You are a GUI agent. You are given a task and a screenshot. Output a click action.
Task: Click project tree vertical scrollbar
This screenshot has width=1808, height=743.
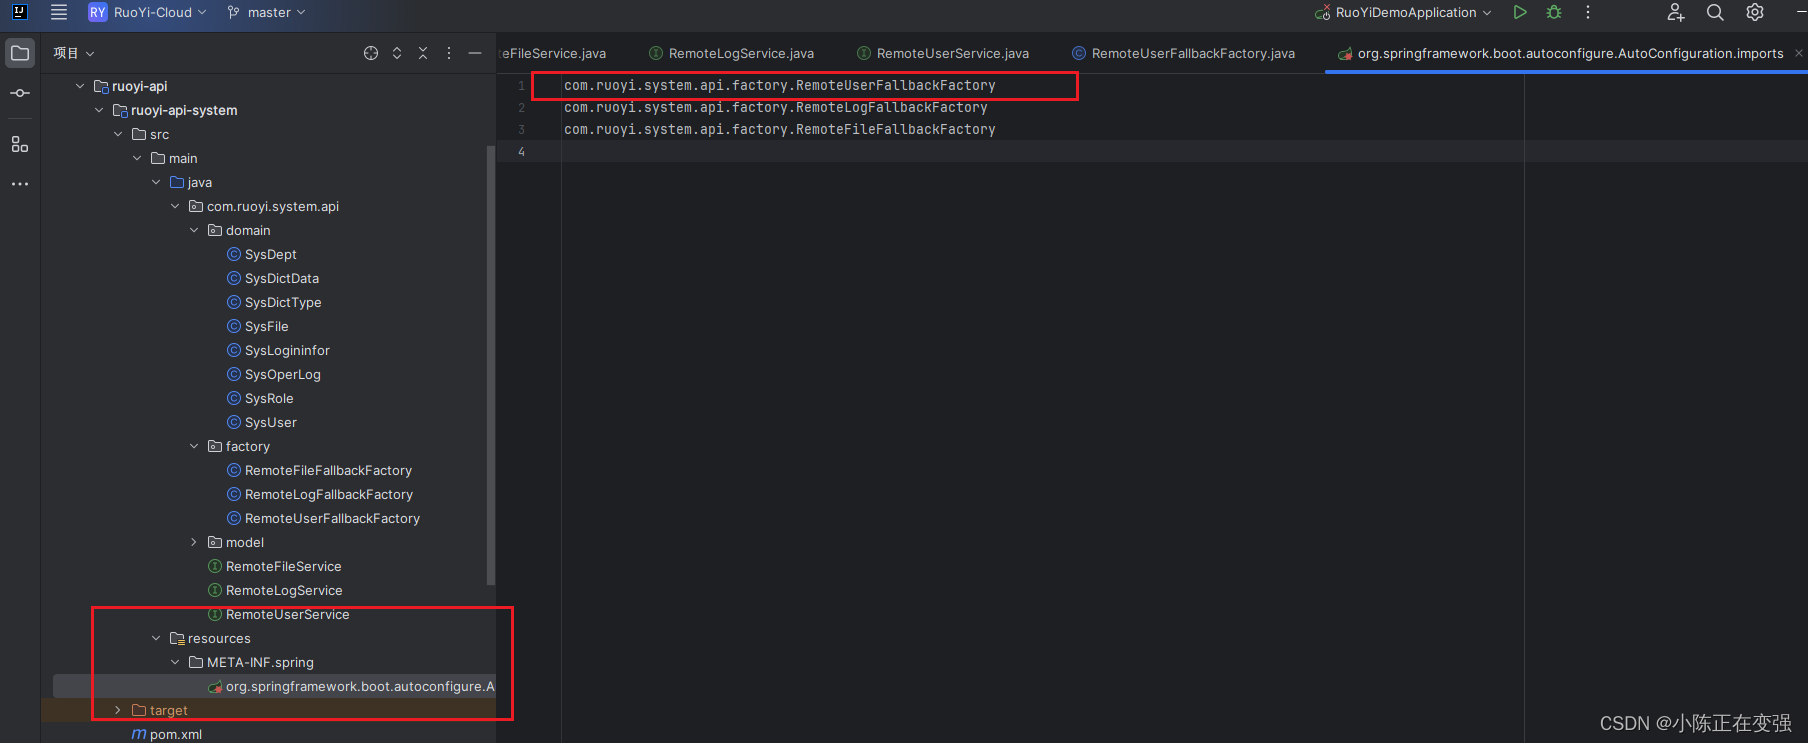click(490, 365)
